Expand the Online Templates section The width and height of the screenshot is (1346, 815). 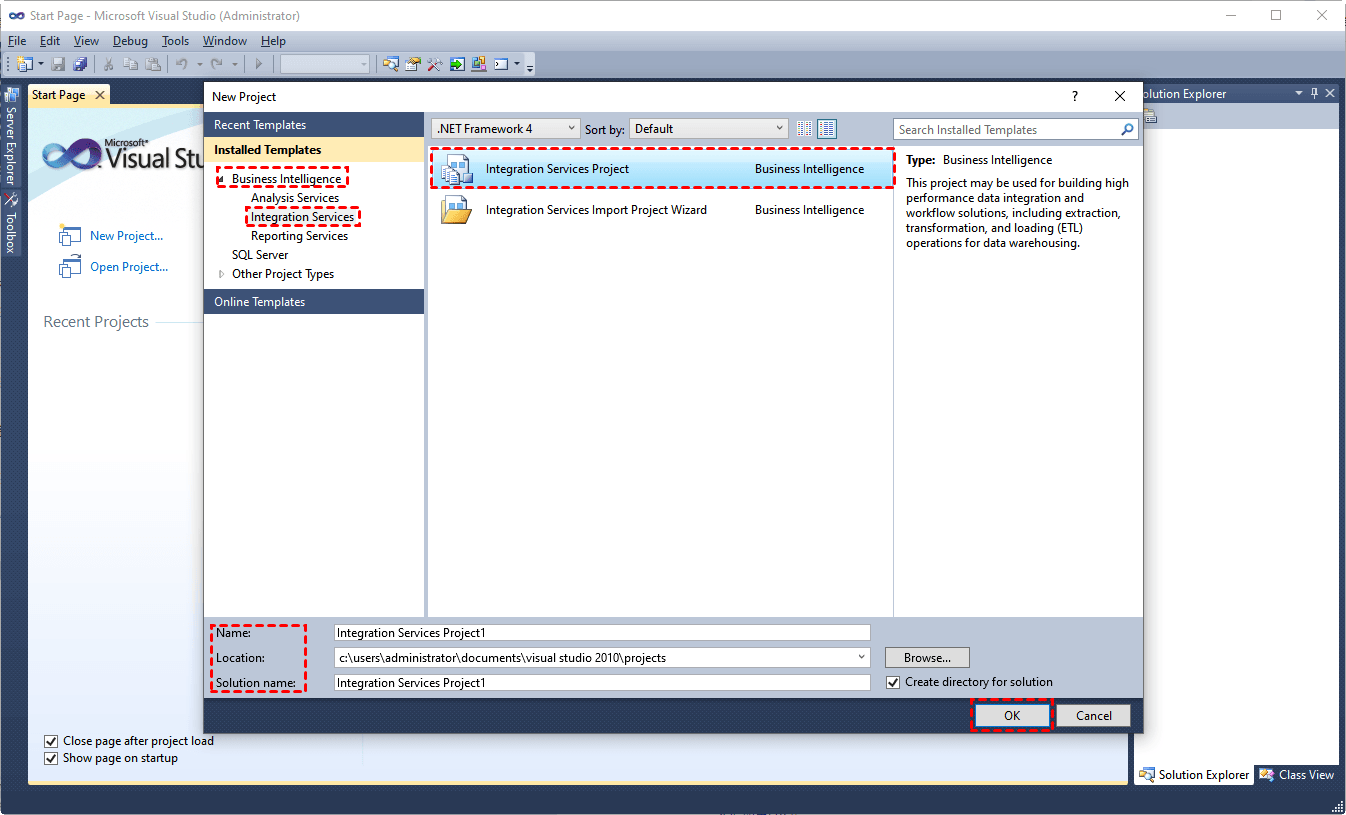(x=314, y=302)
